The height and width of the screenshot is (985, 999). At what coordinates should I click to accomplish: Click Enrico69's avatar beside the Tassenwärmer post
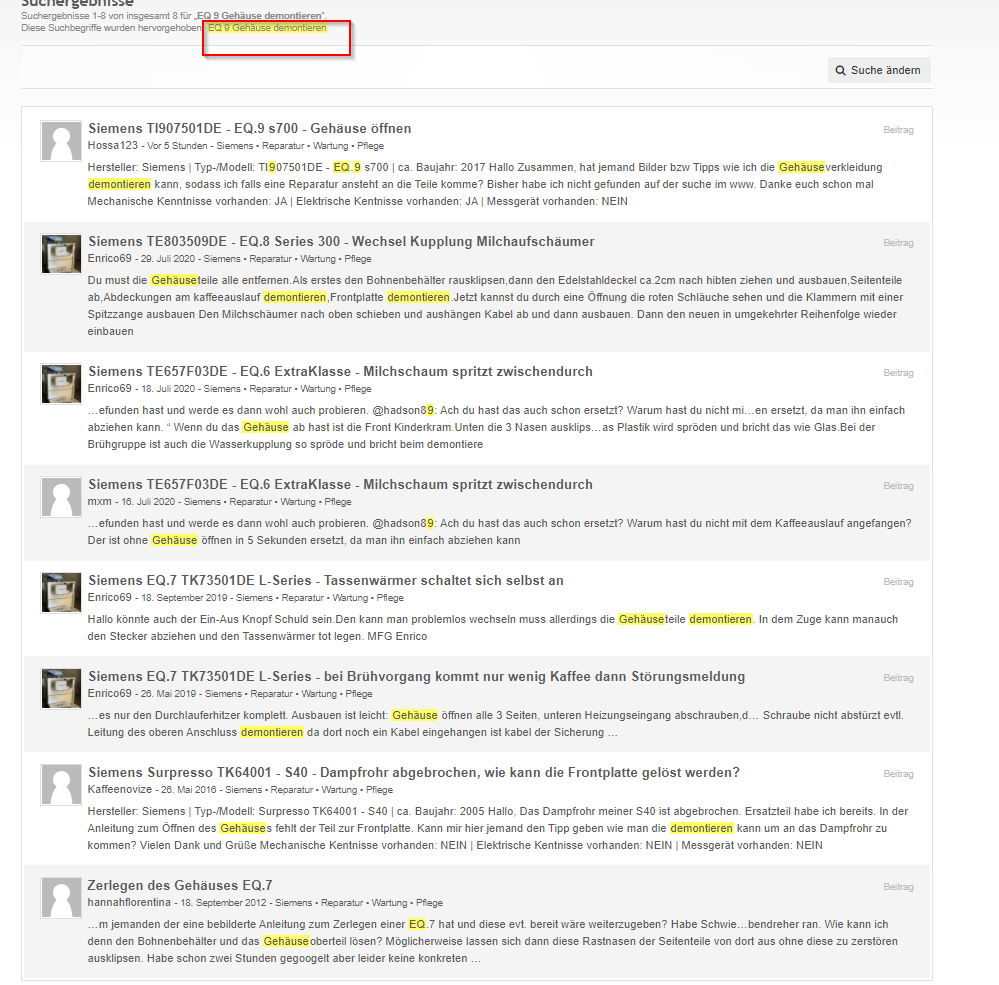point(61,593)
